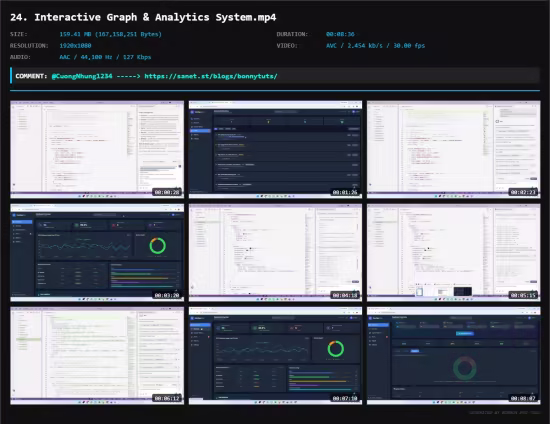Click the "SIZE:" label
550x424 pixels.
(x=19, y=34)
